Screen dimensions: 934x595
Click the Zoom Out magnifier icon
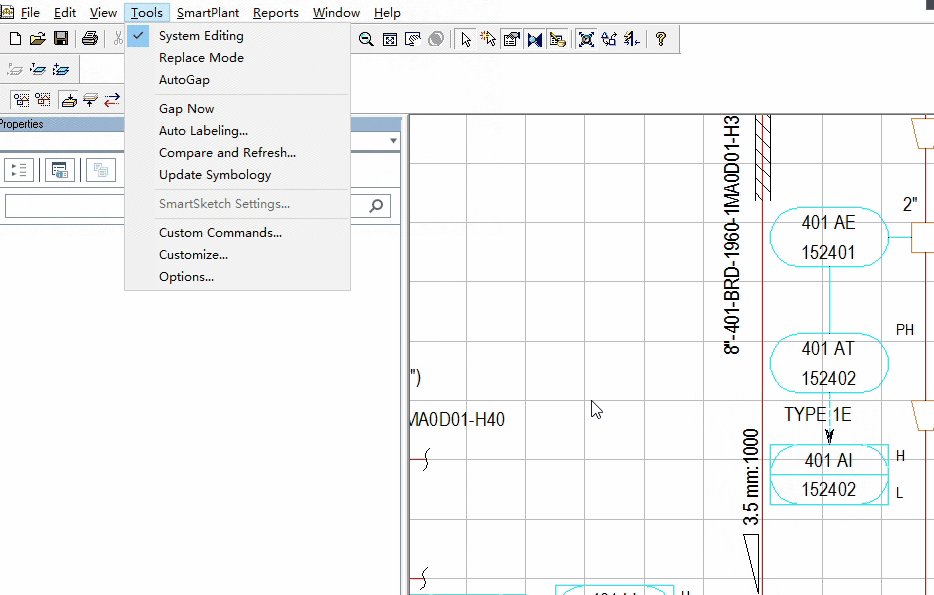[x=366, y=39]
